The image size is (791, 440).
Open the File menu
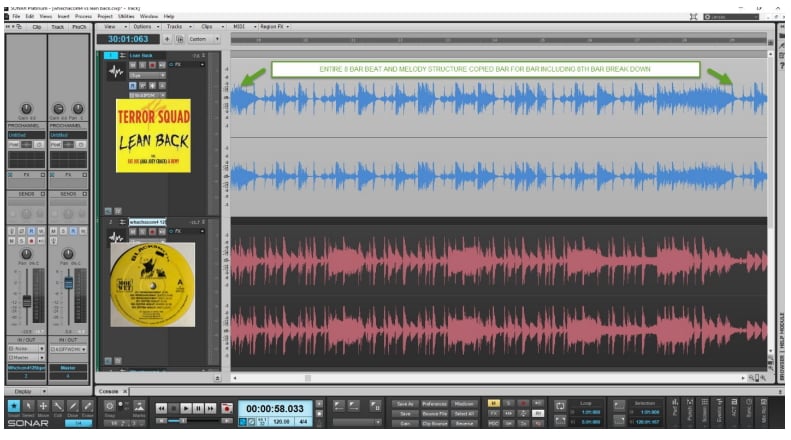[x=16, y=17]
